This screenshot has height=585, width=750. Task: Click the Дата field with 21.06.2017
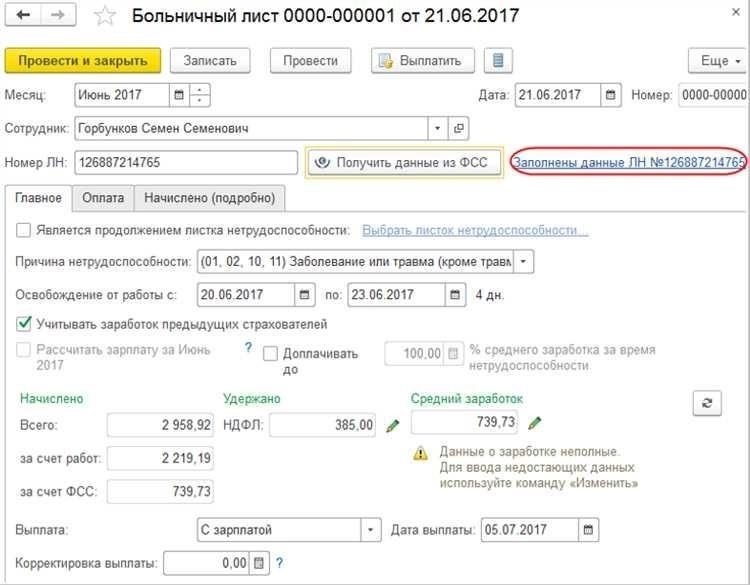(x=558, y=95)
